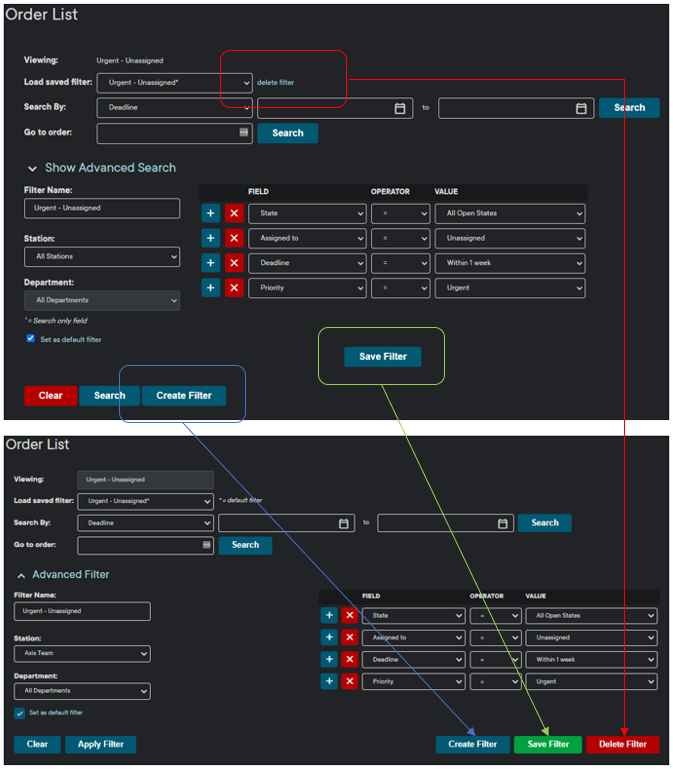Image resolution: width=673 pixels, height=769 pixels.
Task: Click the greyed Viewing field showing Urgent - Unassigned
Action: (146, 480)
